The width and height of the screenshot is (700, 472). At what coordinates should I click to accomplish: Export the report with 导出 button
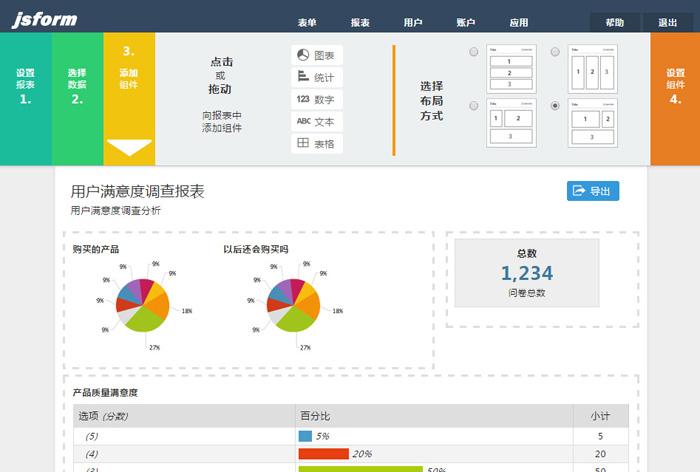[592, 191]
